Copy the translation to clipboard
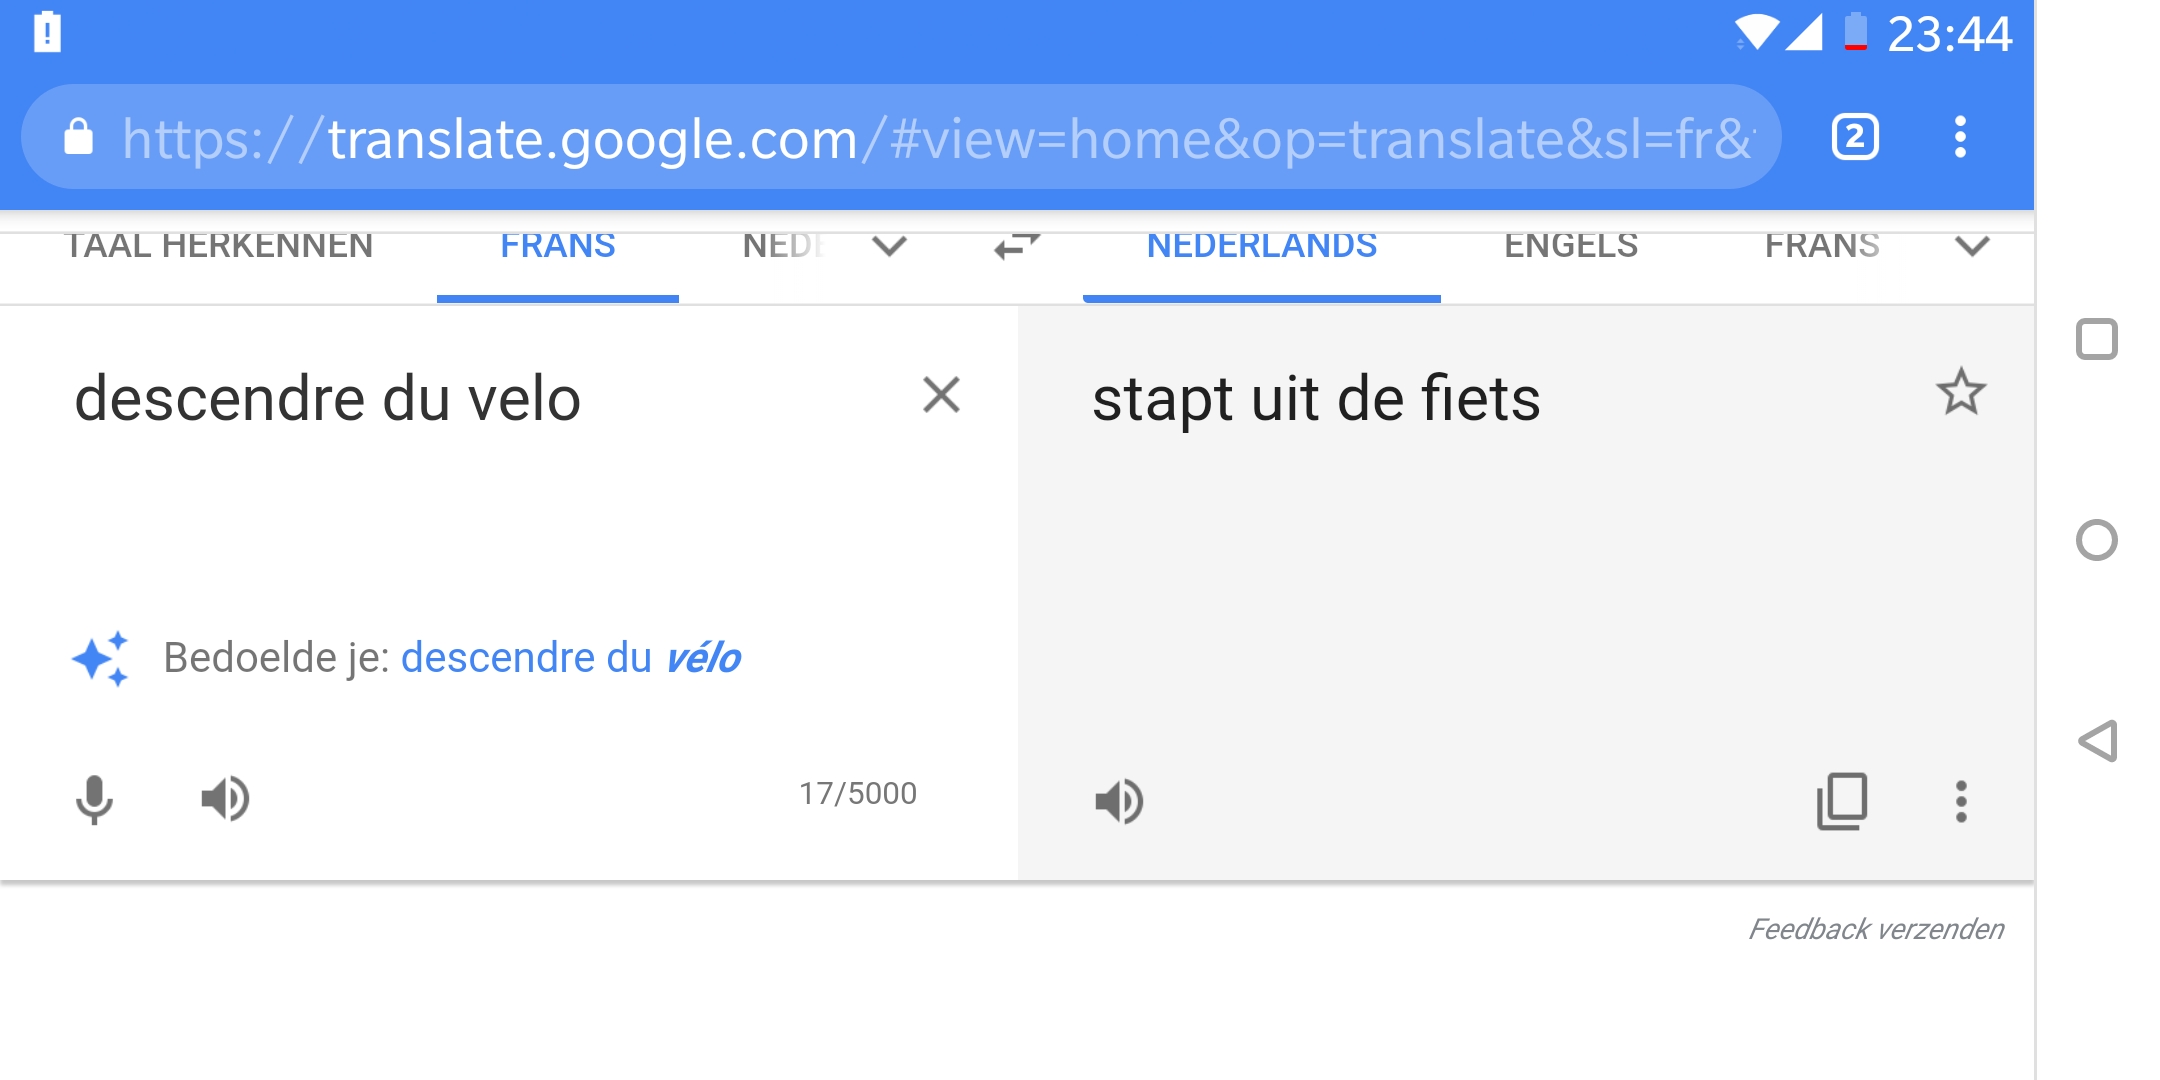2160x1080 pixels. 1841,801
